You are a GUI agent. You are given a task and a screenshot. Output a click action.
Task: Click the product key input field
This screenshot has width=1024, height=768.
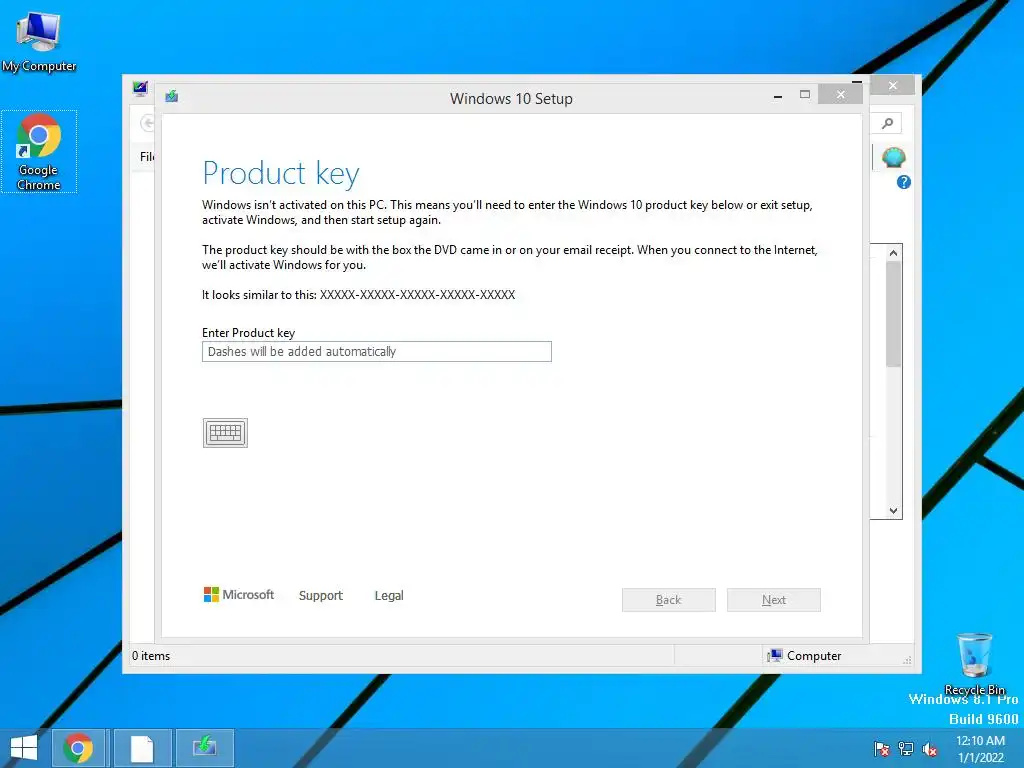tap(377, 351)
